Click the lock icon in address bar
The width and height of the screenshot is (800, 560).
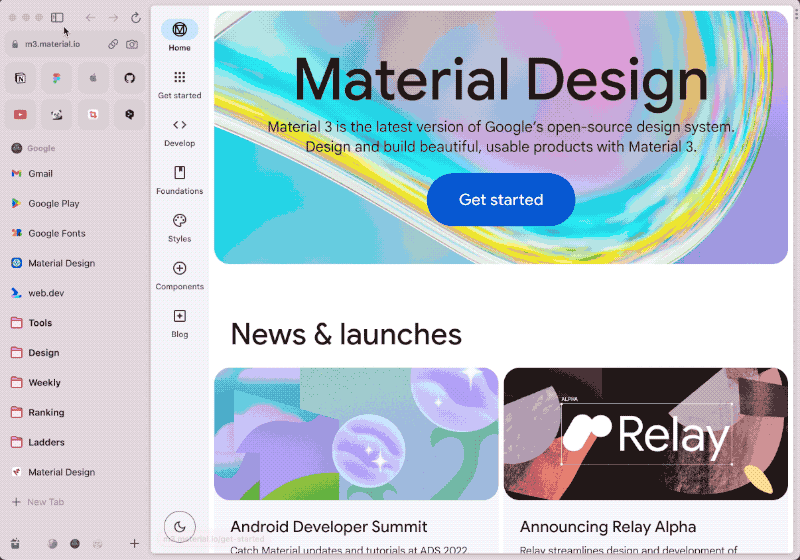(15, 44)
